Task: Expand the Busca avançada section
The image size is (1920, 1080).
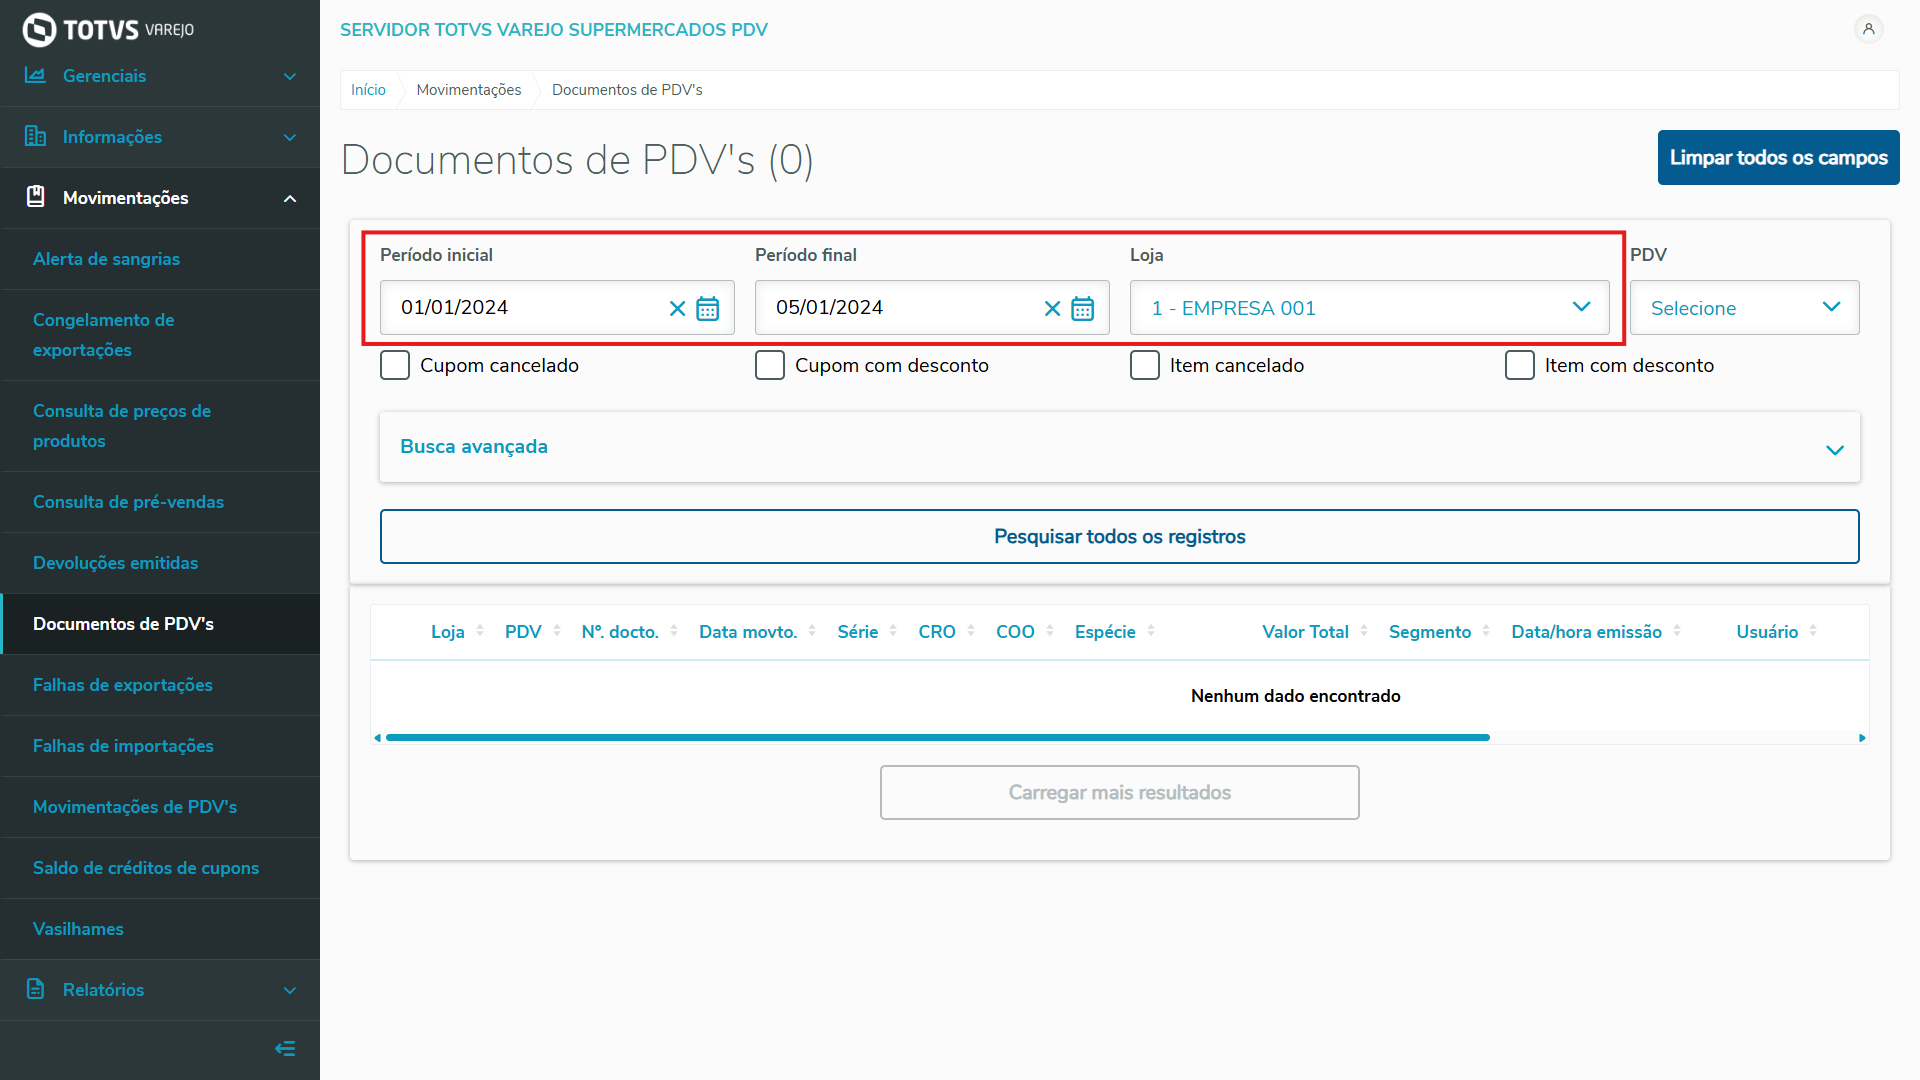Action: [x=1119, y=447]
